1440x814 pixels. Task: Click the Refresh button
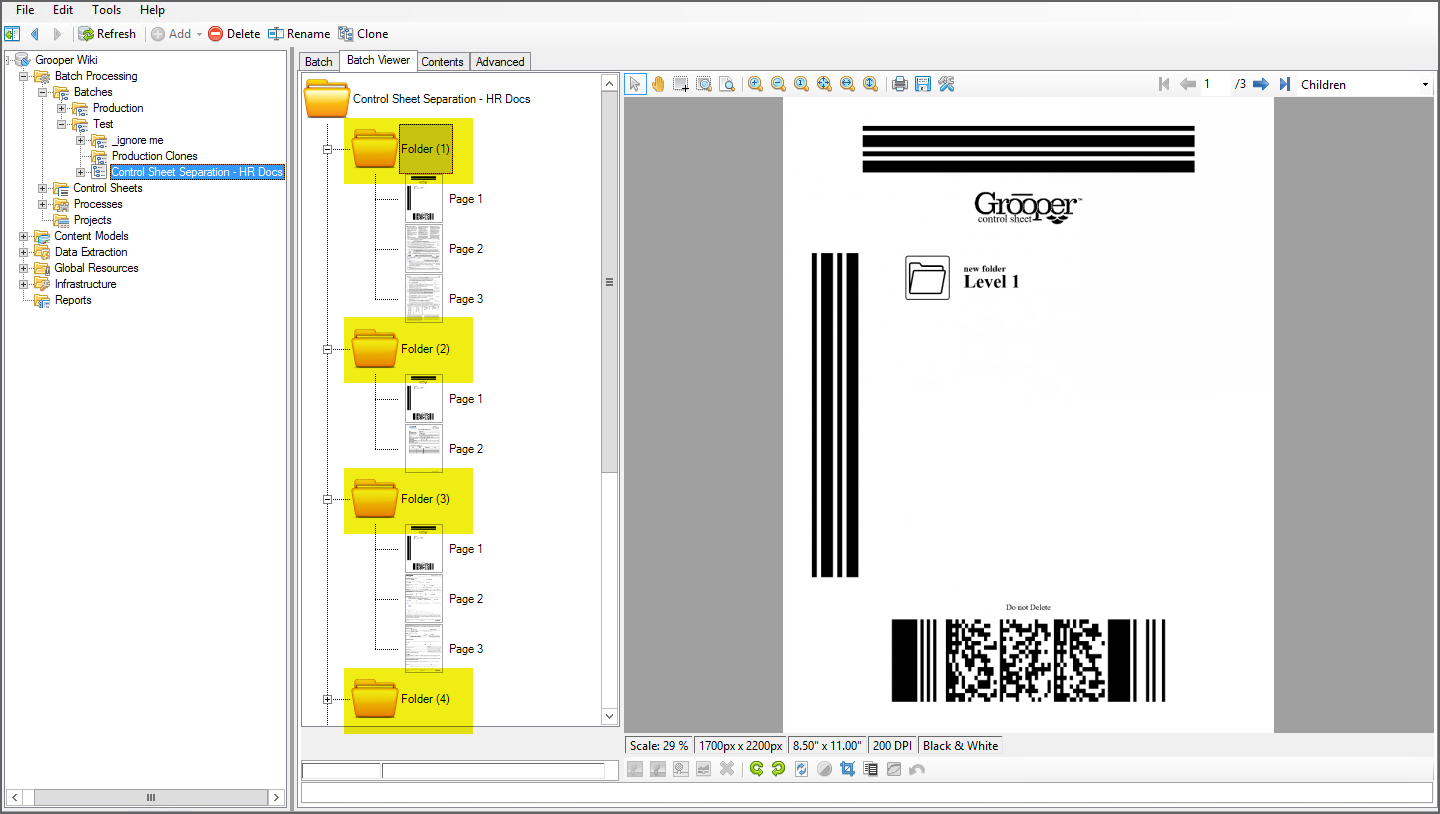point(107,34)
